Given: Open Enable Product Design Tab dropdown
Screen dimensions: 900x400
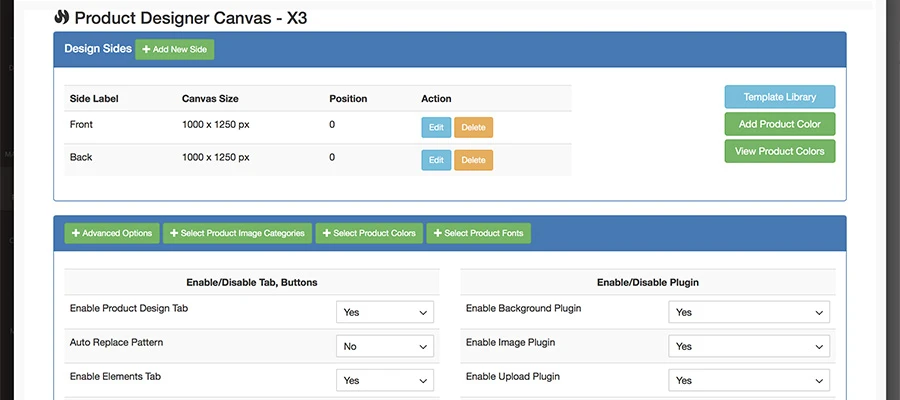Looking at the screenshot, I should (384, 312).
